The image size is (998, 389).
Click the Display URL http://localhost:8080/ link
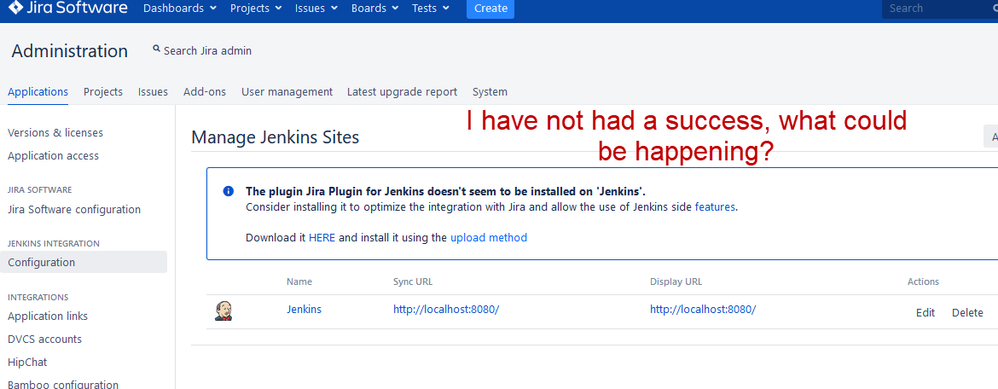[x=703, y=309]
